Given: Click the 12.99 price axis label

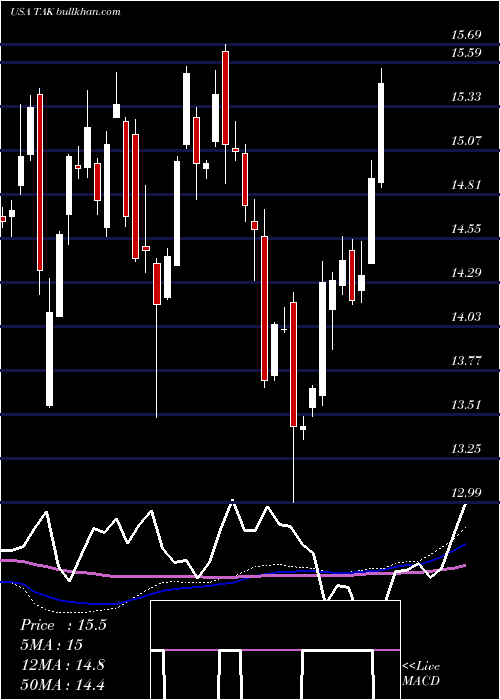Looking at the screenshot, I should tap(466, 492).
